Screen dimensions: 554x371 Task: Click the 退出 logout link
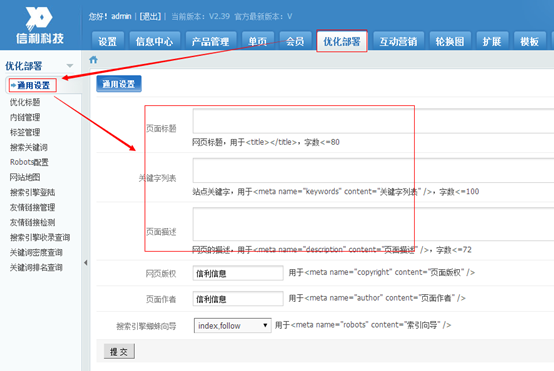(150, 16)
